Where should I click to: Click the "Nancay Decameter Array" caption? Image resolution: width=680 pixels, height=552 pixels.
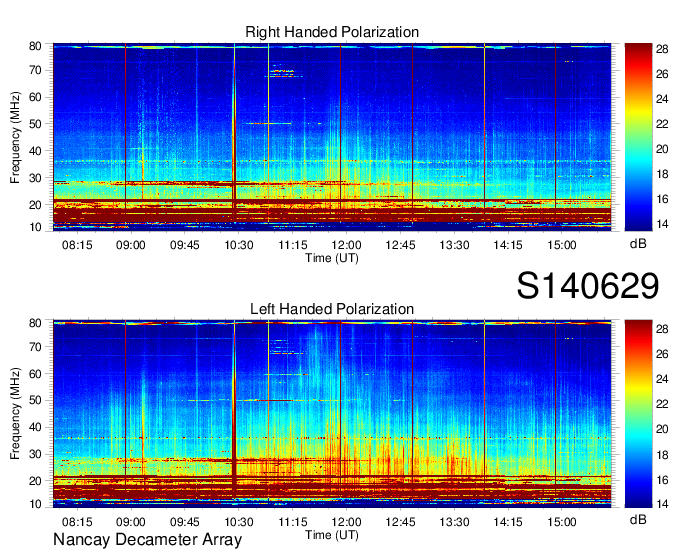(147, 539)
